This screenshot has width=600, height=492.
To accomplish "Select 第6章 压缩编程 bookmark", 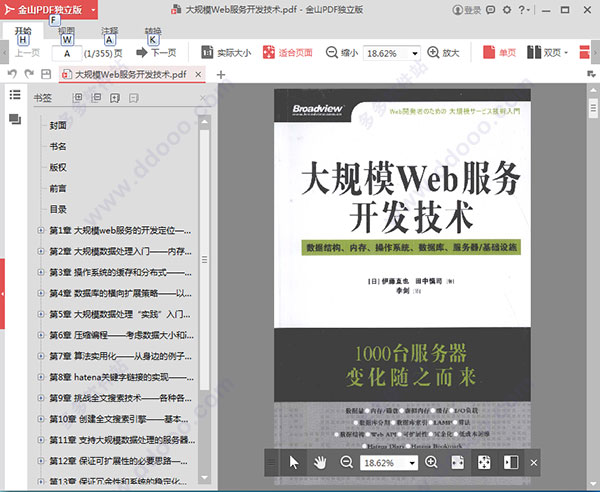I will (121, 335).
